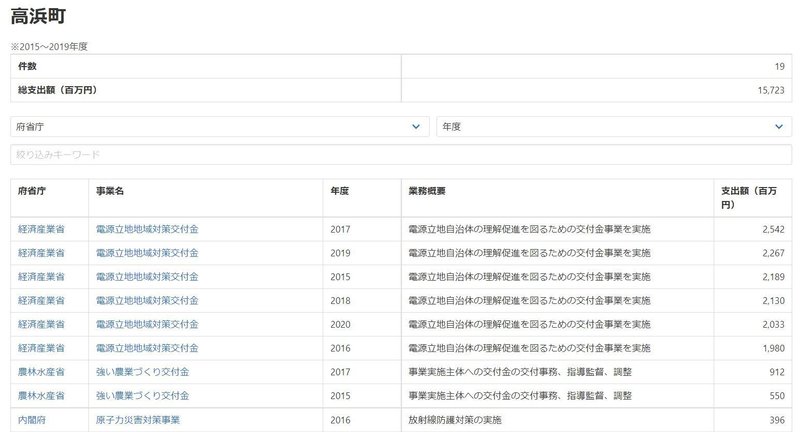Click the 高浜町 page heading

[x=38, y=16]
